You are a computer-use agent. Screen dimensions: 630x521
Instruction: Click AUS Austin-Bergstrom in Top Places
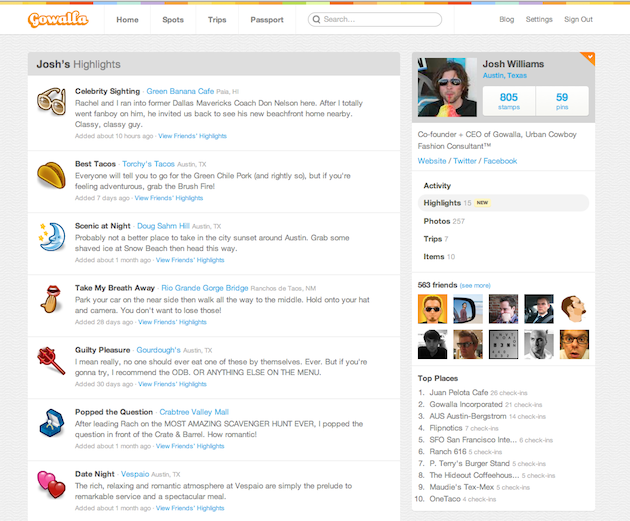tap(468, 416)
